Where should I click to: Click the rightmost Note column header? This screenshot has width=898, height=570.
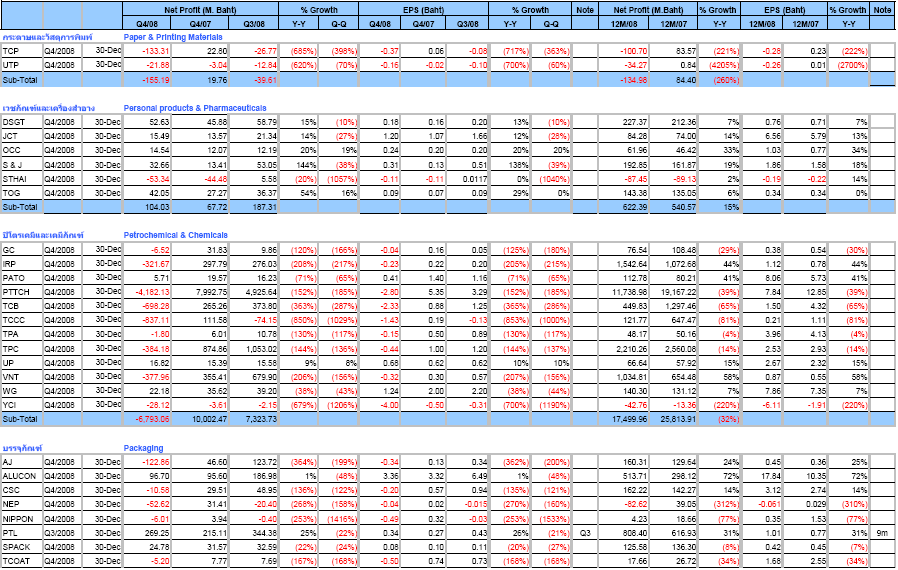pos(882,10)
